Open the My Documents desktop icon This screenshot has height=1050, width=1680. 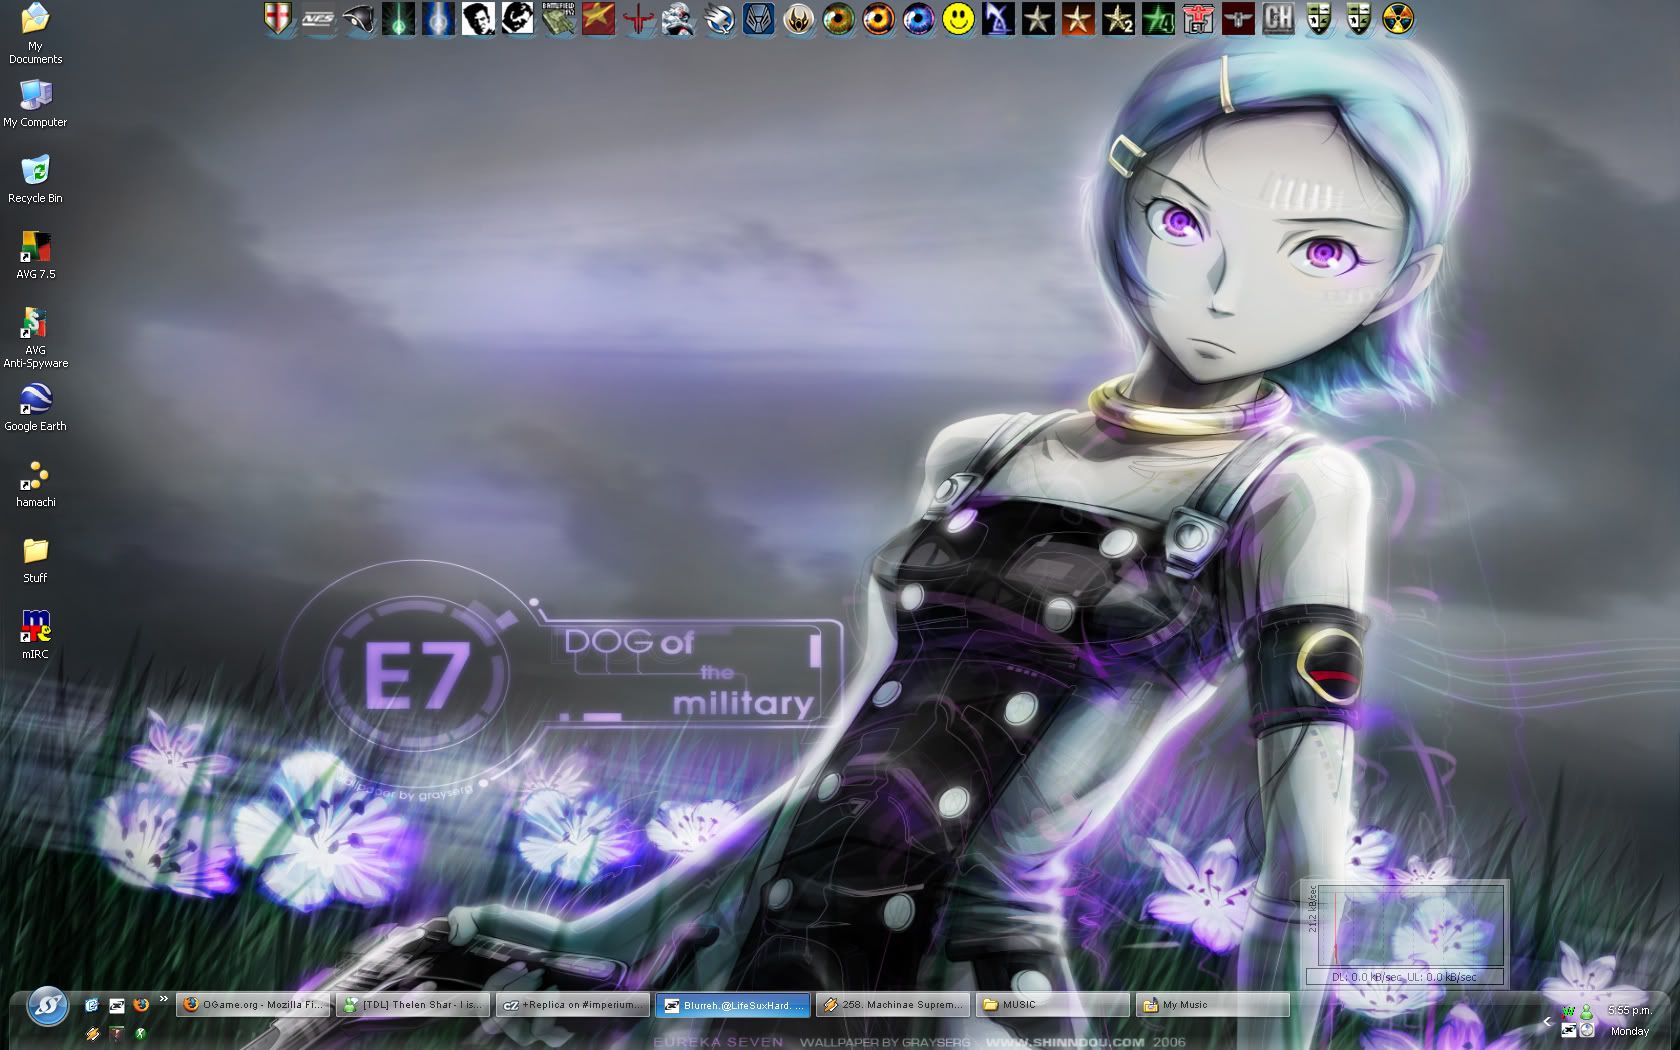[35, 33]
